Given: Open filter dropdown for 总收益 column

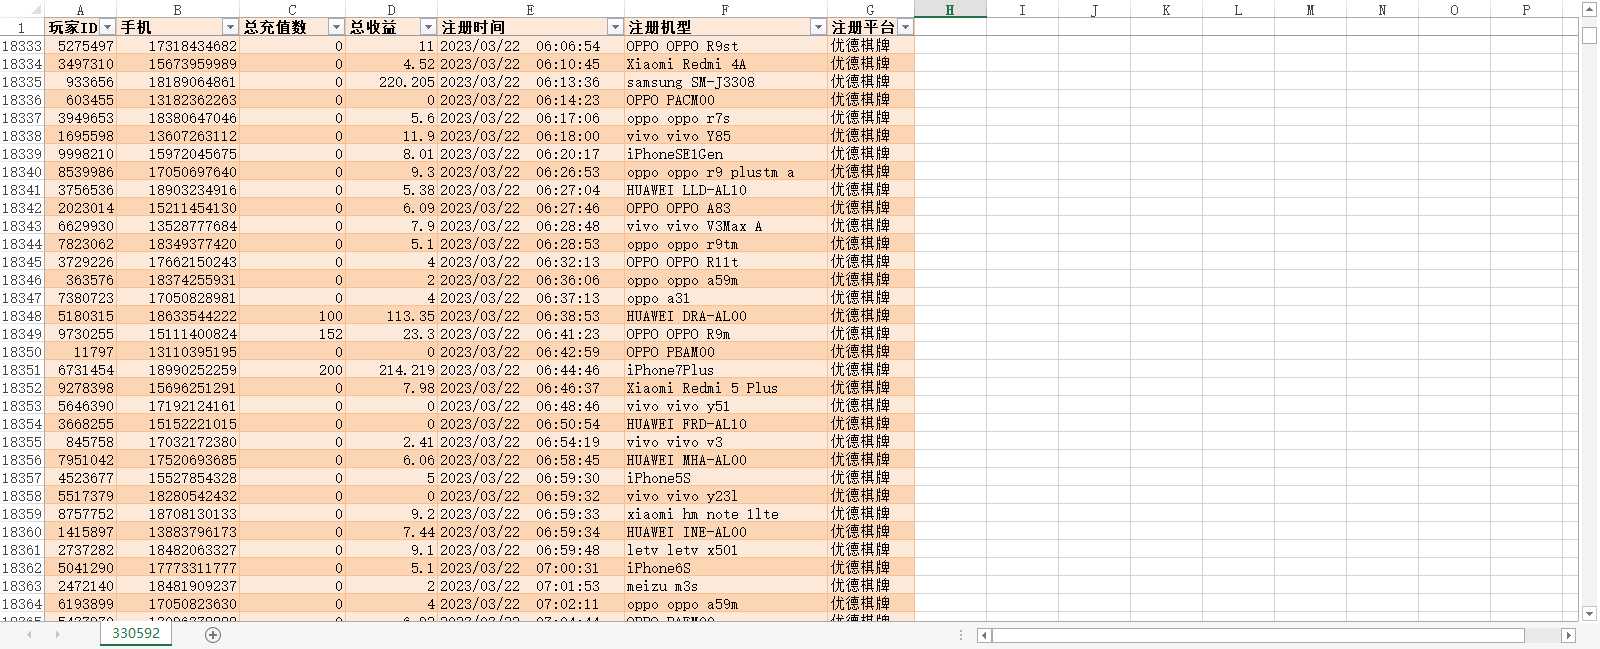Looking at the screenshot, I should point(428,27).
